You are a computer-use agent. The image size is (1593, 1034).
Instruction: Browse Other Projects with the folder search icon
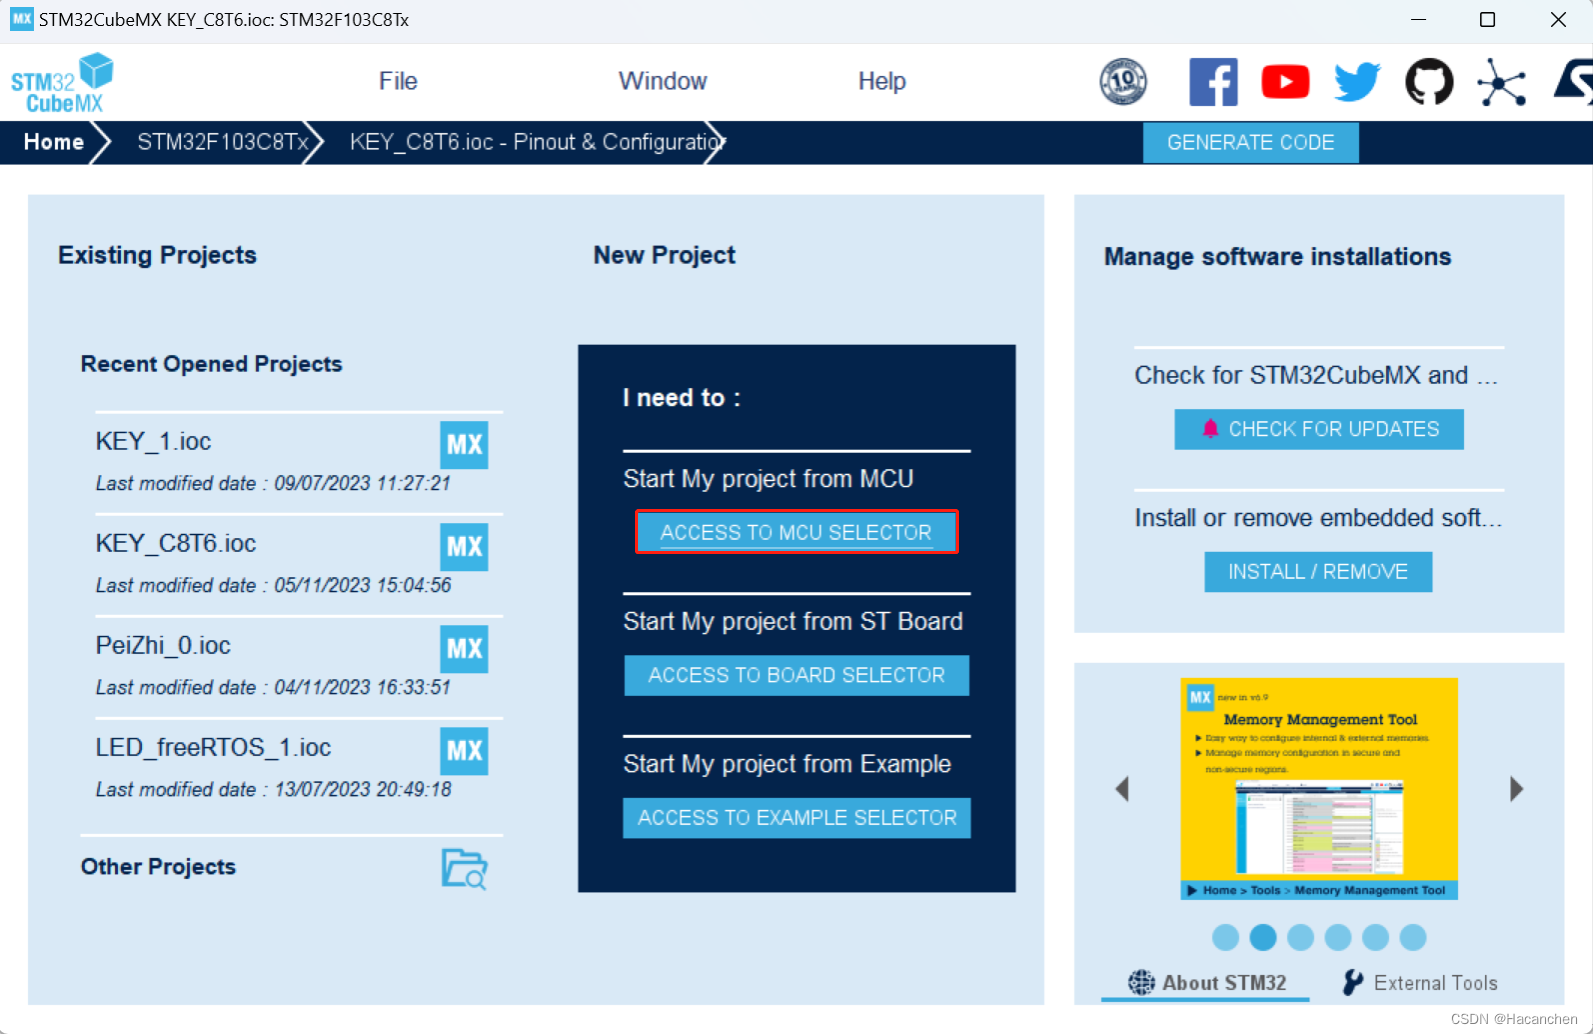click(x=464, y=868)
